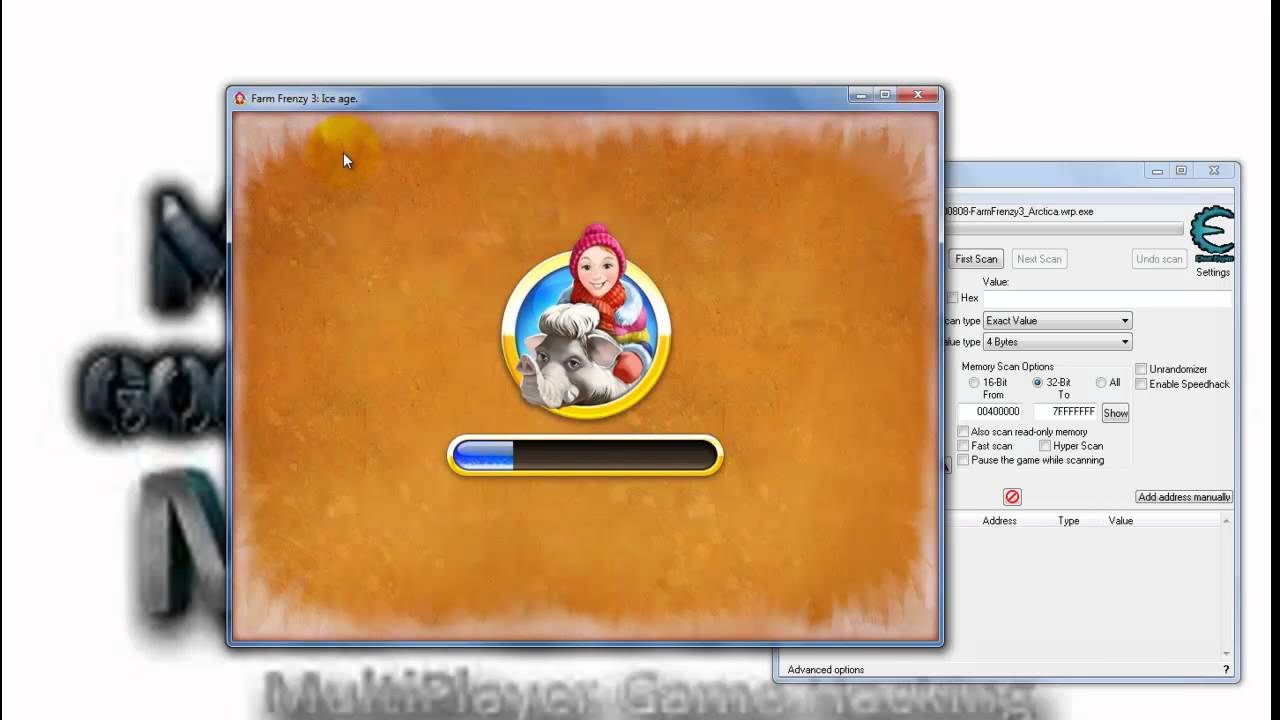Viewport: 1280px width, 720px height.
Task: Click the Cheat Engine scan progress bar
Action: 1065,230
